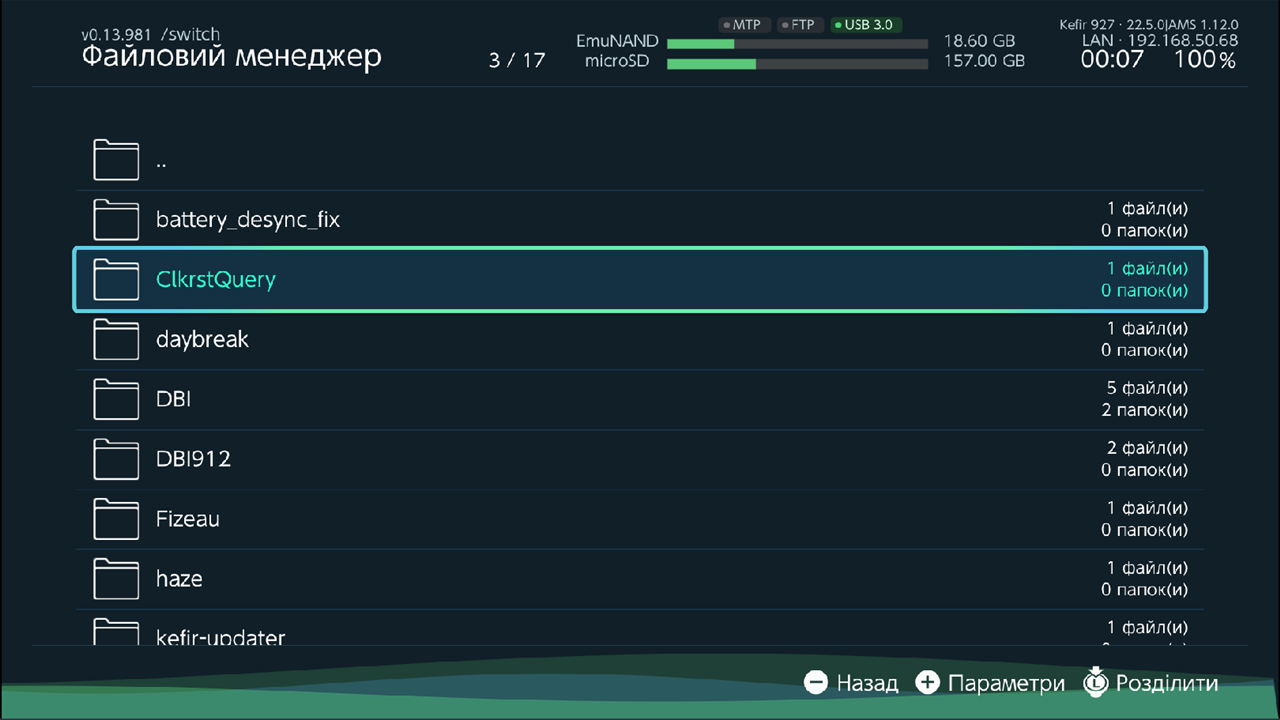Click the Kefir 927 firmware version text

point(1148,24)
